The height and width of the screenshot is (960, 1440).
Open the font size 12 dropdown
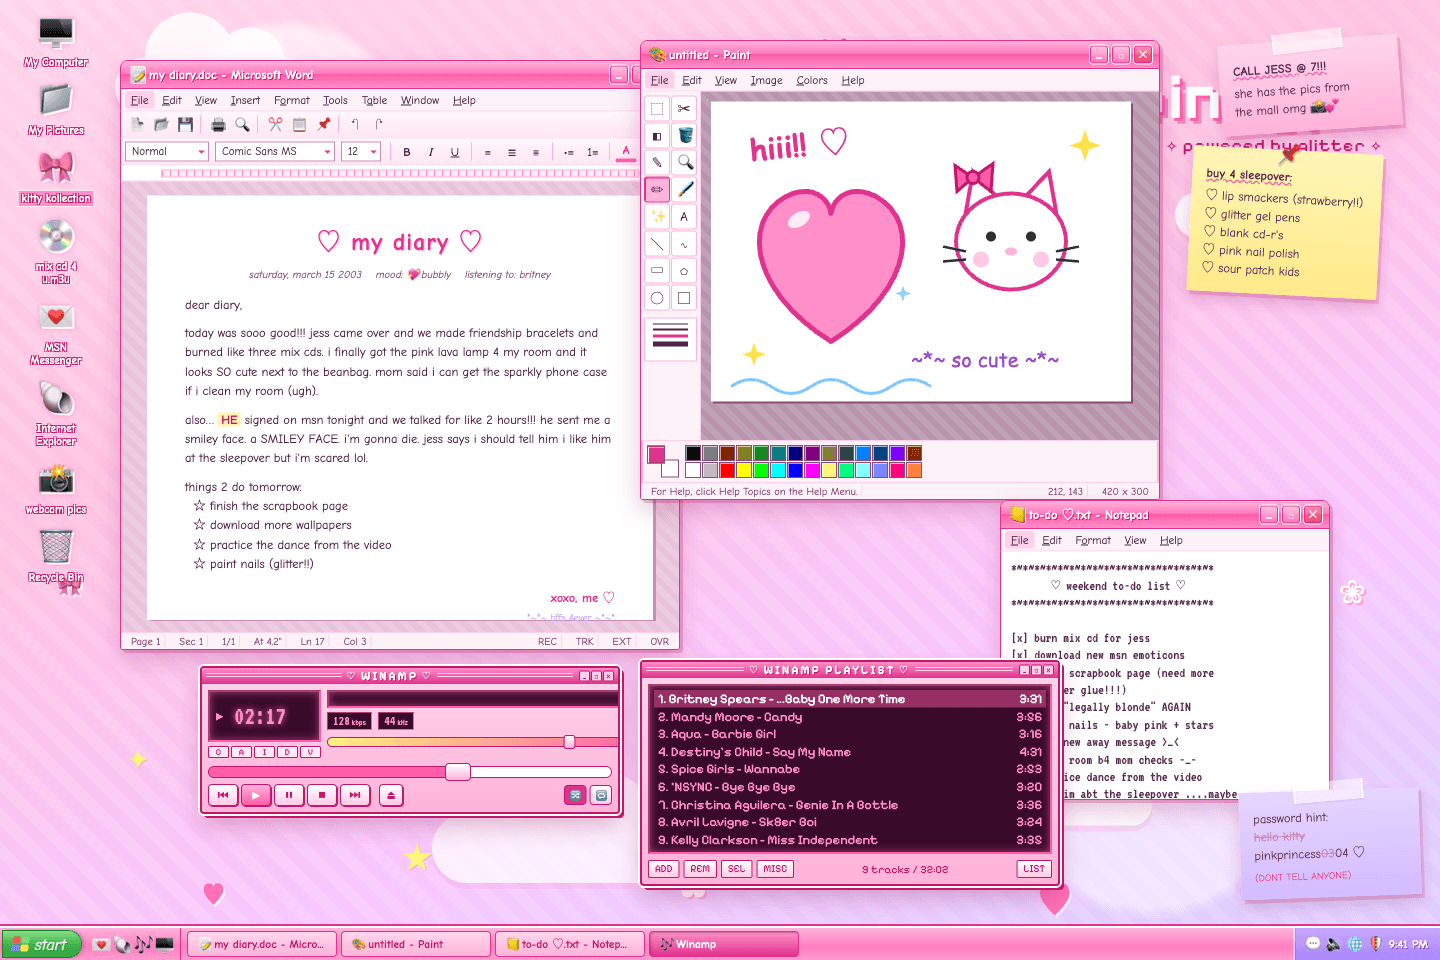coord(361,151)
